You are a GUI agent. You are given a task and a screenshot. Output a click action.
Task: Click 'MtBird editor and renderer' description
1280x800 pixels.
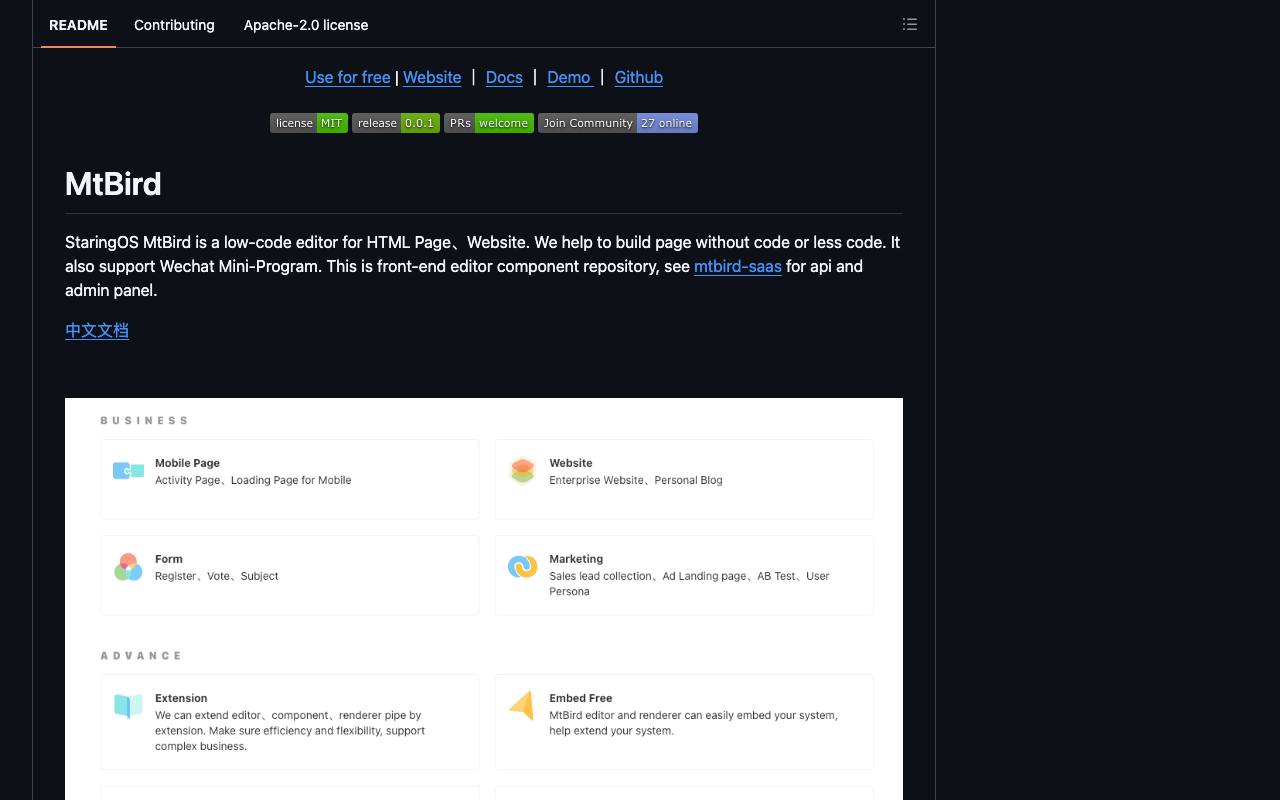tap(693, 723)
